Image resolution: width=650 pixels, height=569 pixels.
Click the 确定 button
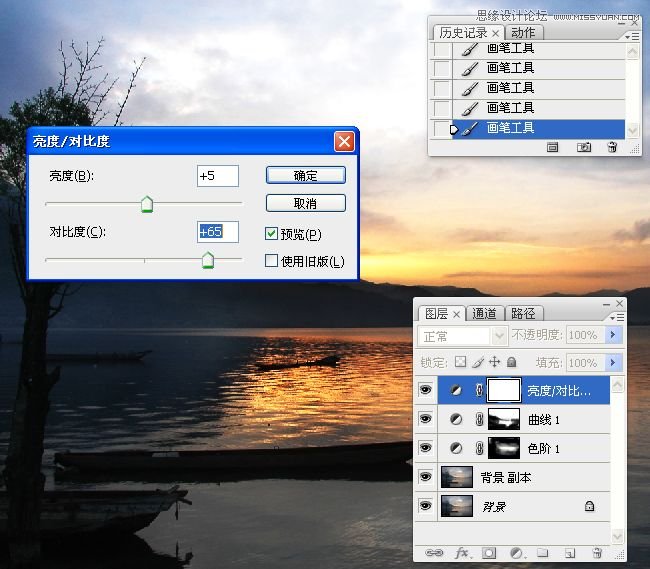(306, 175)
